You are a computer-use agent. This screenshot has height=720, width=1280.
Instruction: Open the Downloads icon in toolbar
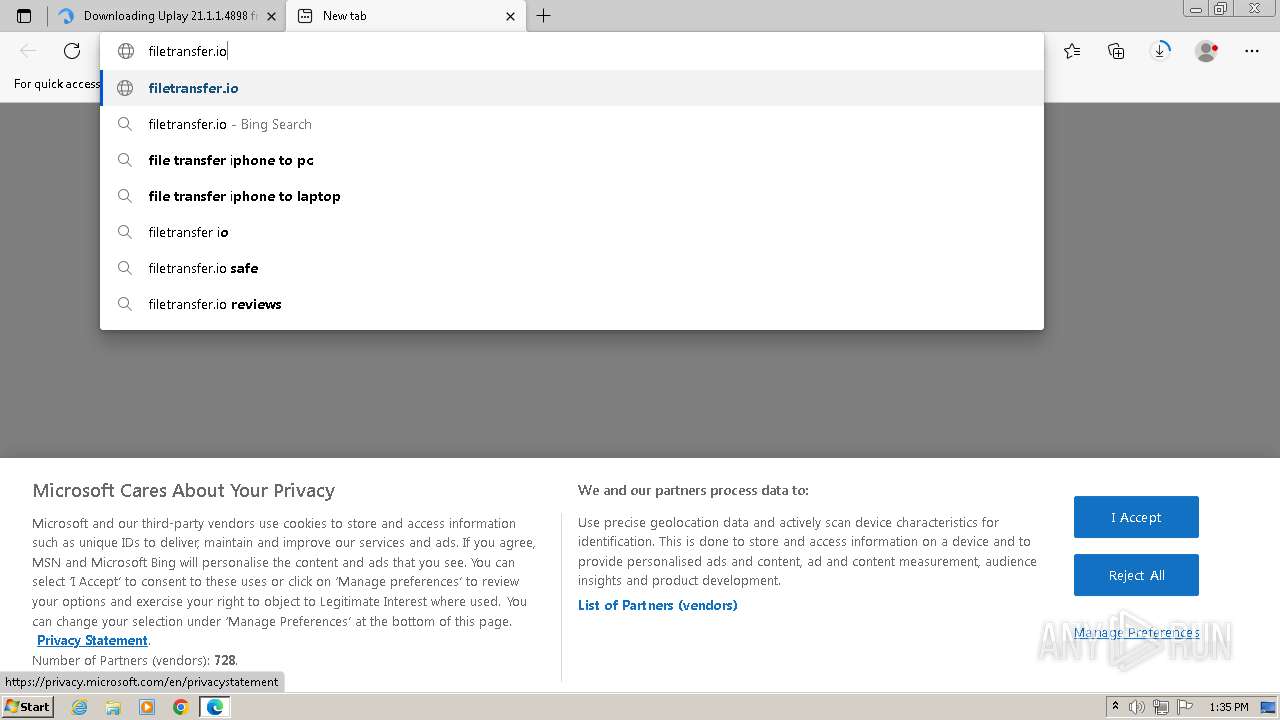coord(1160,50)
